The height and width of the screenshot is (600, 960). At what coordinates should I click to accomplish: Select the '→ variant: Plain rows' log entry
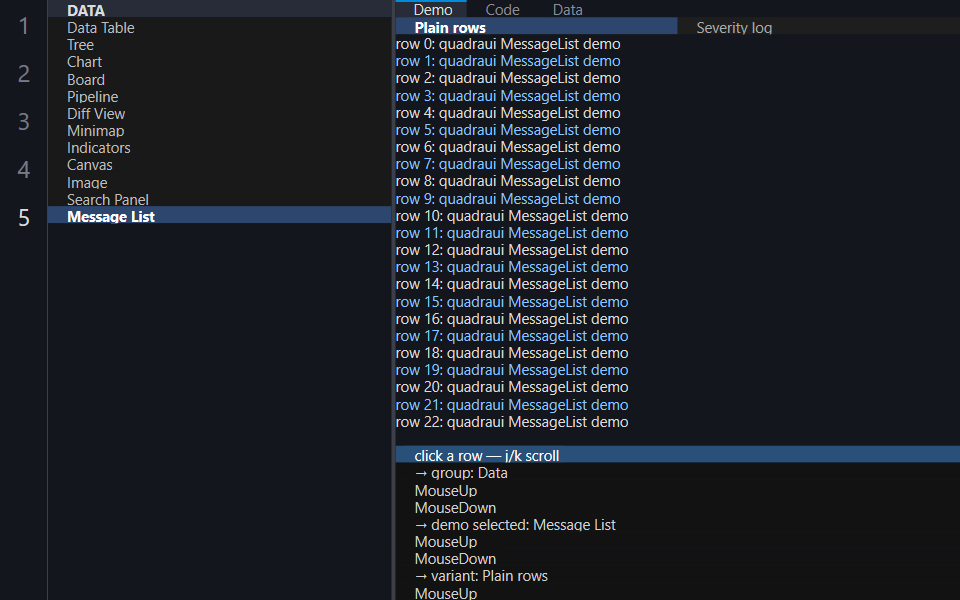point(481,576)
